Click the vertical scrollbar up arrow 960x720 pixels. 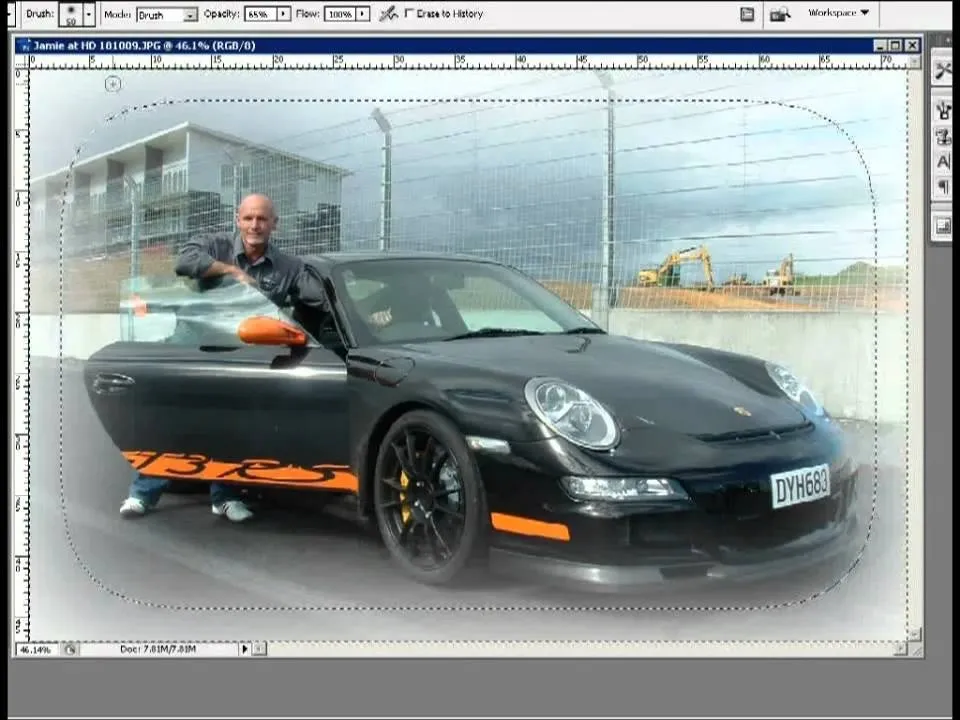pyautogui.click(x=915, y=61)
